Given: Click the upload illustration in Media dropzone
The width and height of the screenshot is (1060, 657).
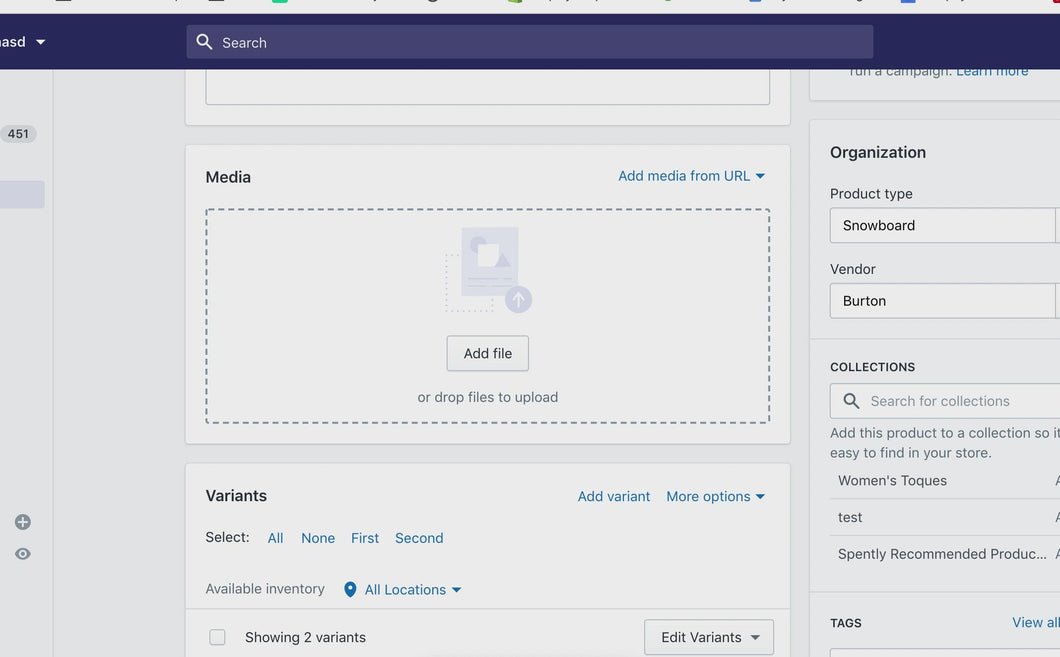Looking at the screenshot, I should point(488,270).
